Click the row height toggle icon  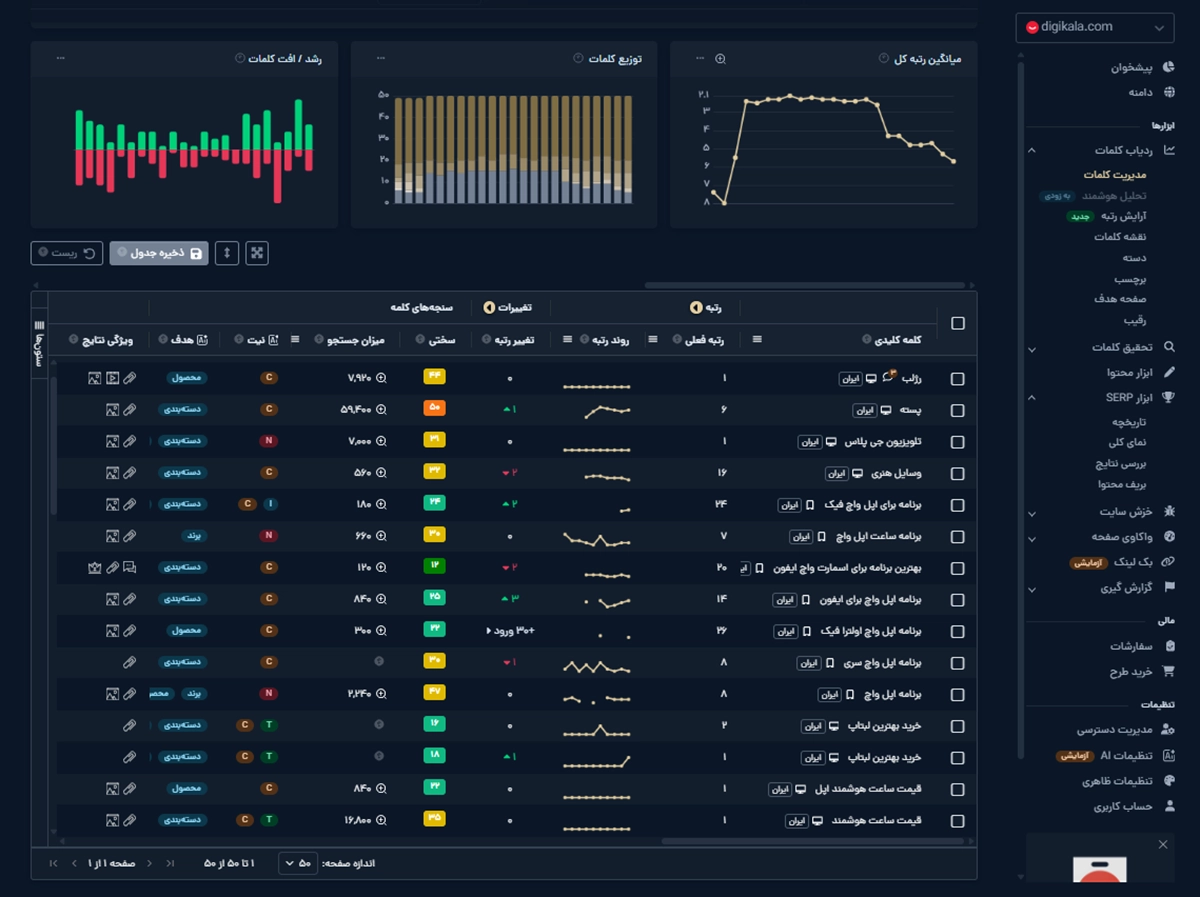[x=227, y=253]
